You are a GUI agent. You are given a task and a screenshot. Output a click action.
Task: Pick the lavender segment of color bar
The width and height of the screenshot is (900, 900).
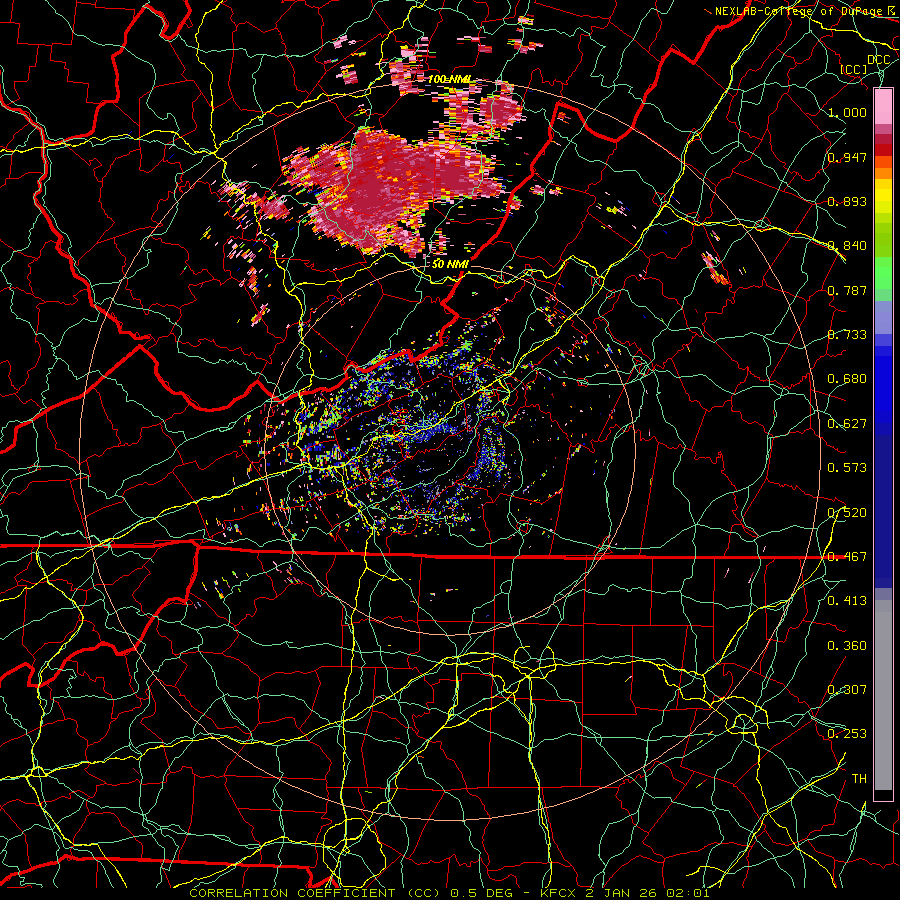click(883, 317)
